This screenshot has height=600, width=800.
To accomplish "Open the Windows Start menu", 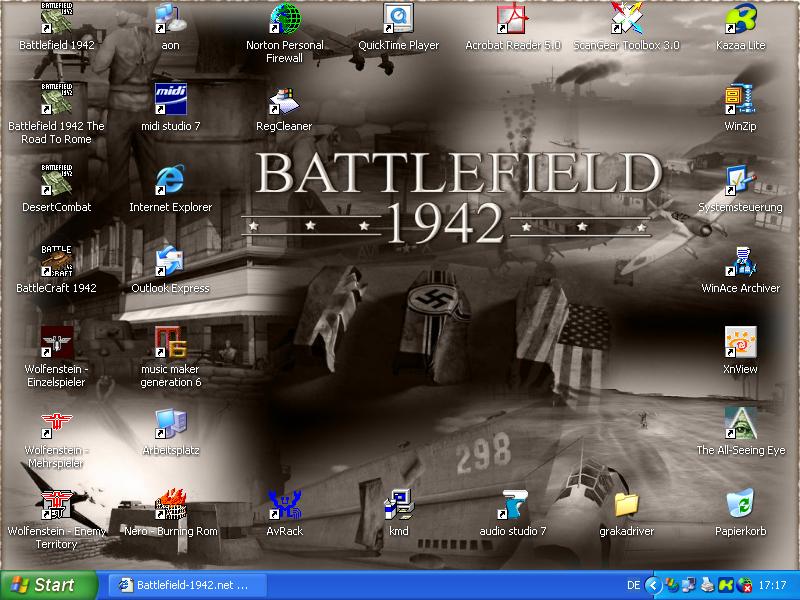I will coord(49,585).
